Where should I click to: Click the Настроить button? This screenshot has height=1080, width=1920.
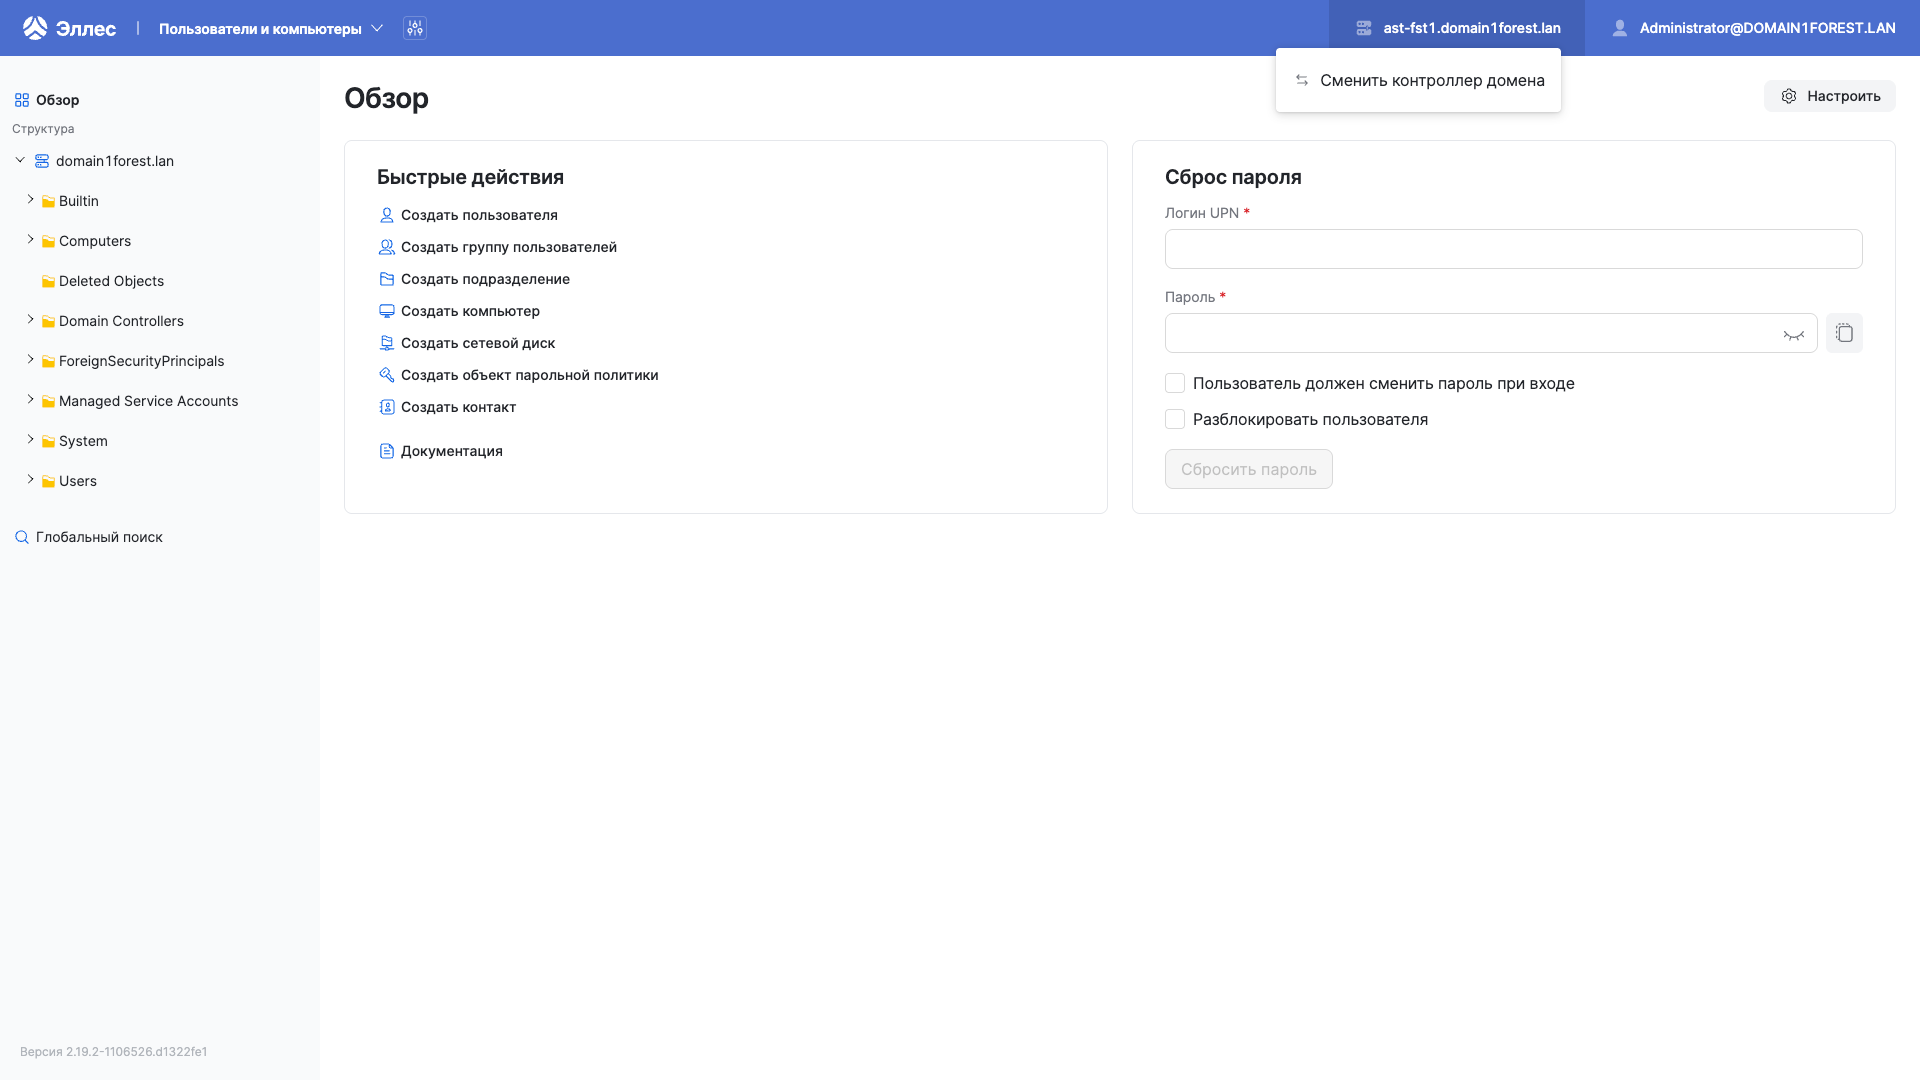pos(1829,96)
